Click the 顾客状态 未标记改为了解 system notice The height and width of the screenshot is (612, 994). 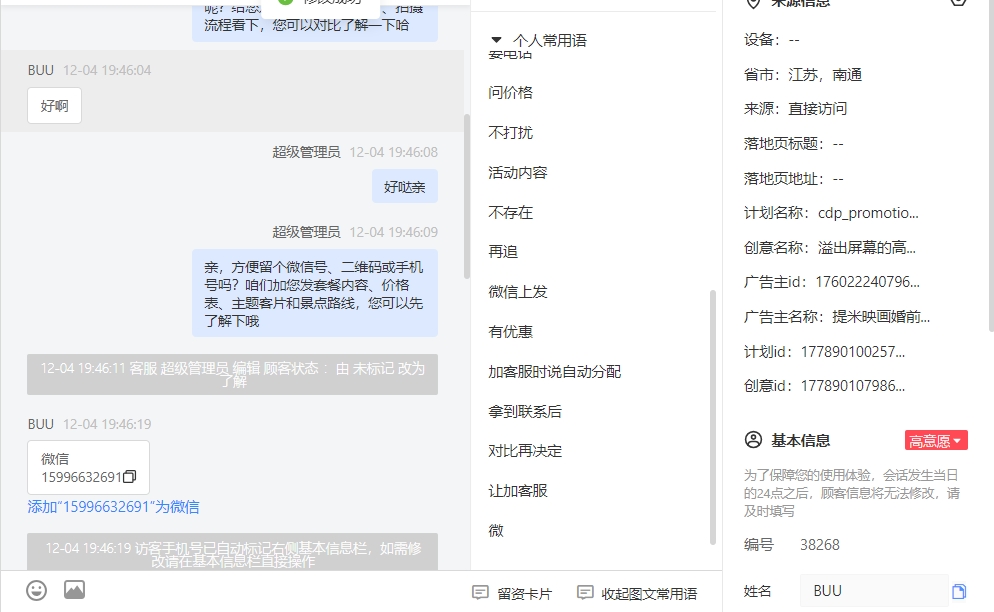pos(233,374)
